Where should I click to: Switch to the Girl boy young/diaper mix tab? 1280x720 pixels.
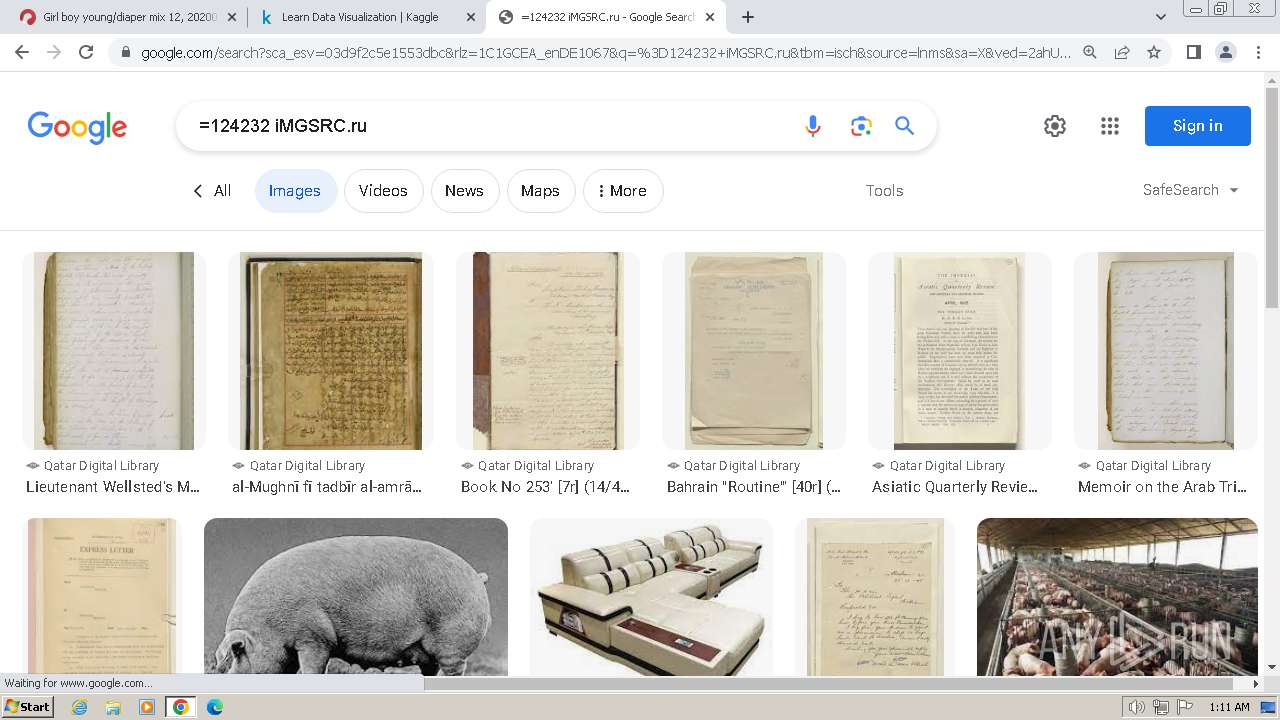coord(128,17)
